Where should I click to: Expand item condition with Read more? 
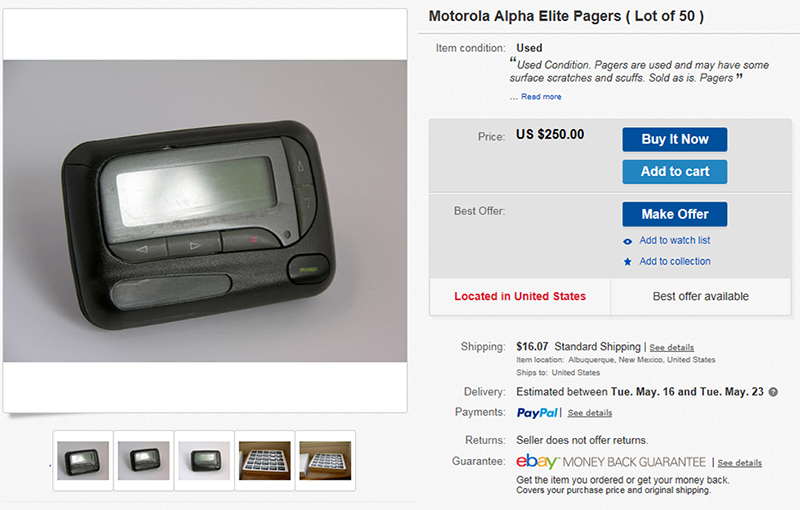(x=541, y=97)
